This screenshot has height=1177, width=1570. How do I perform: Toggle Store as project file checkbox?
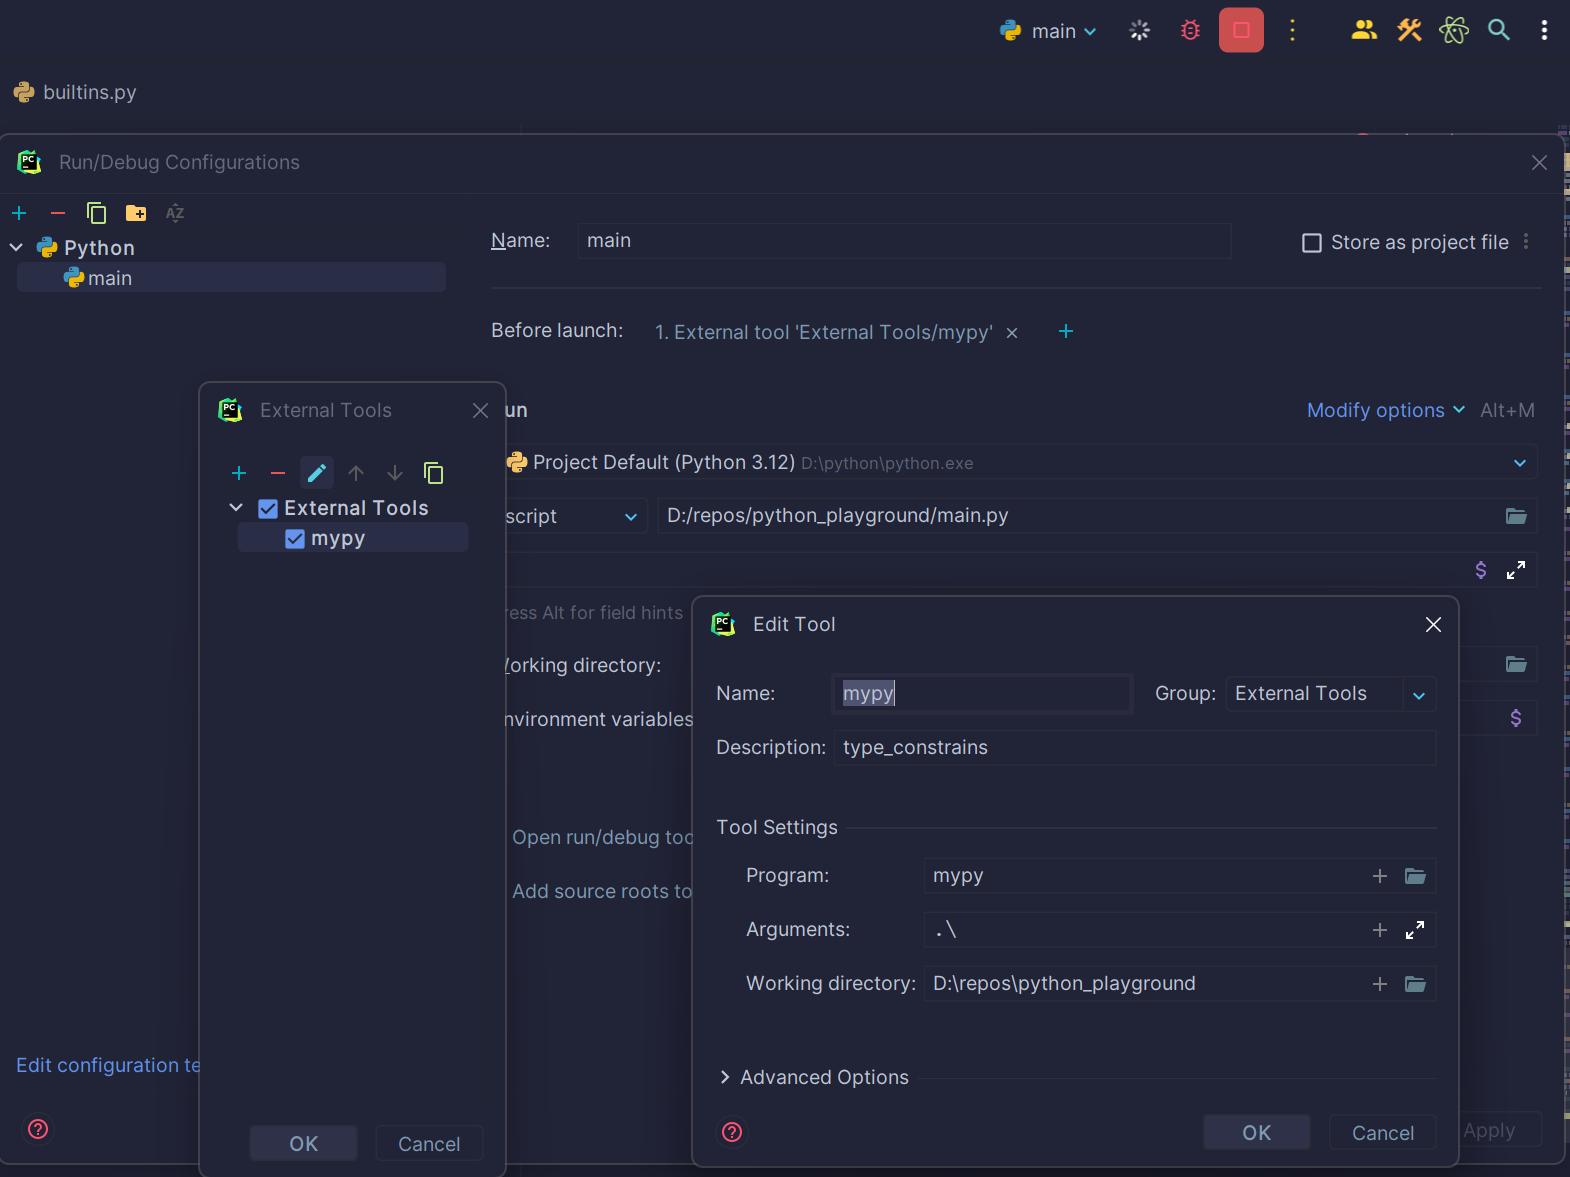1312,243
